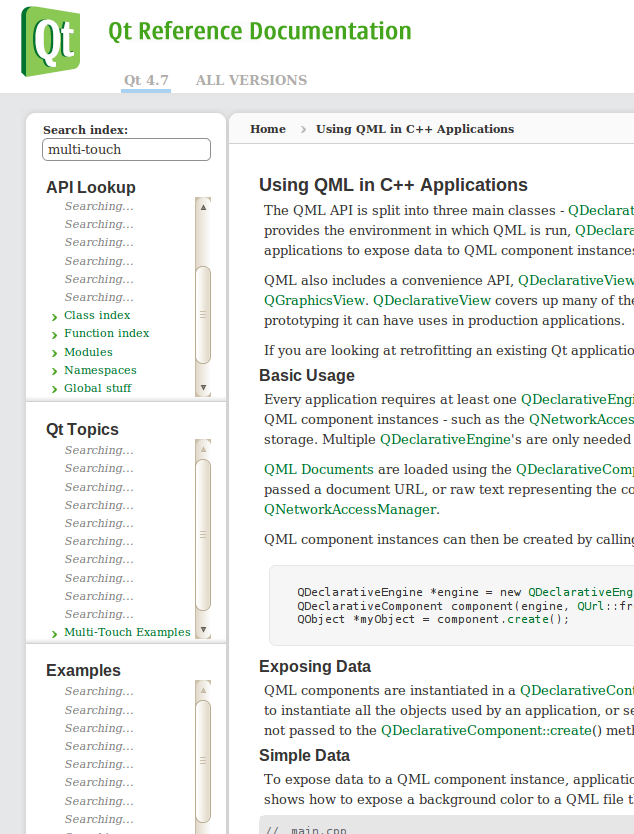Viewport: 634px width, 834px height.
Task: Go to Home breadcrumb
Action: 268,129
